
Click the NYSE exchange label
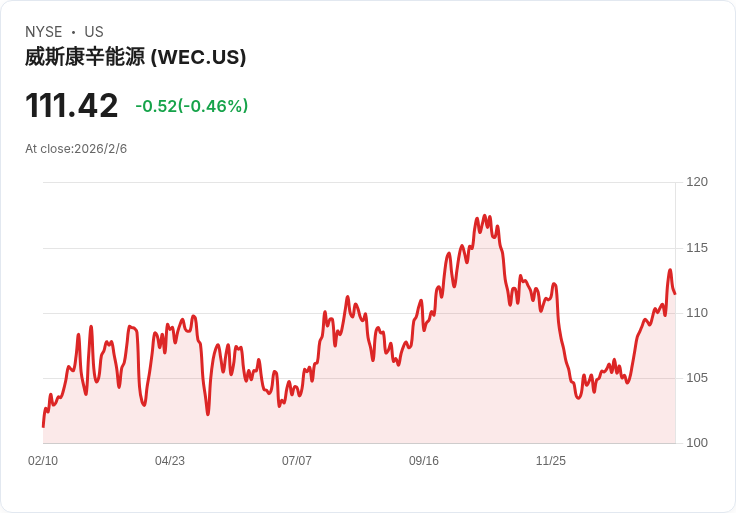pyautogui.click(x=44, y=32)
